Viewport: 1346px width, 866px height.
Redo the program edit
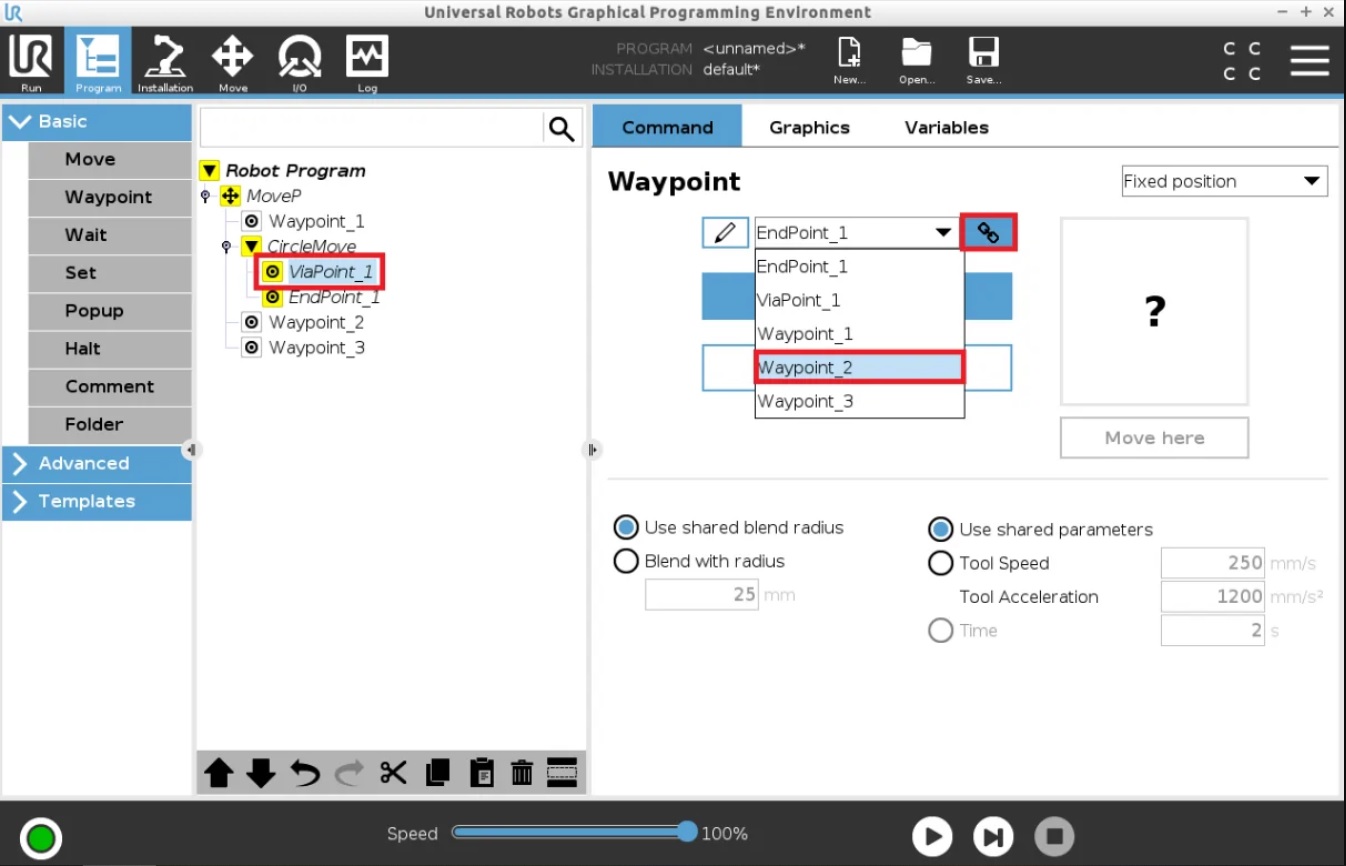tap(349, 773)
